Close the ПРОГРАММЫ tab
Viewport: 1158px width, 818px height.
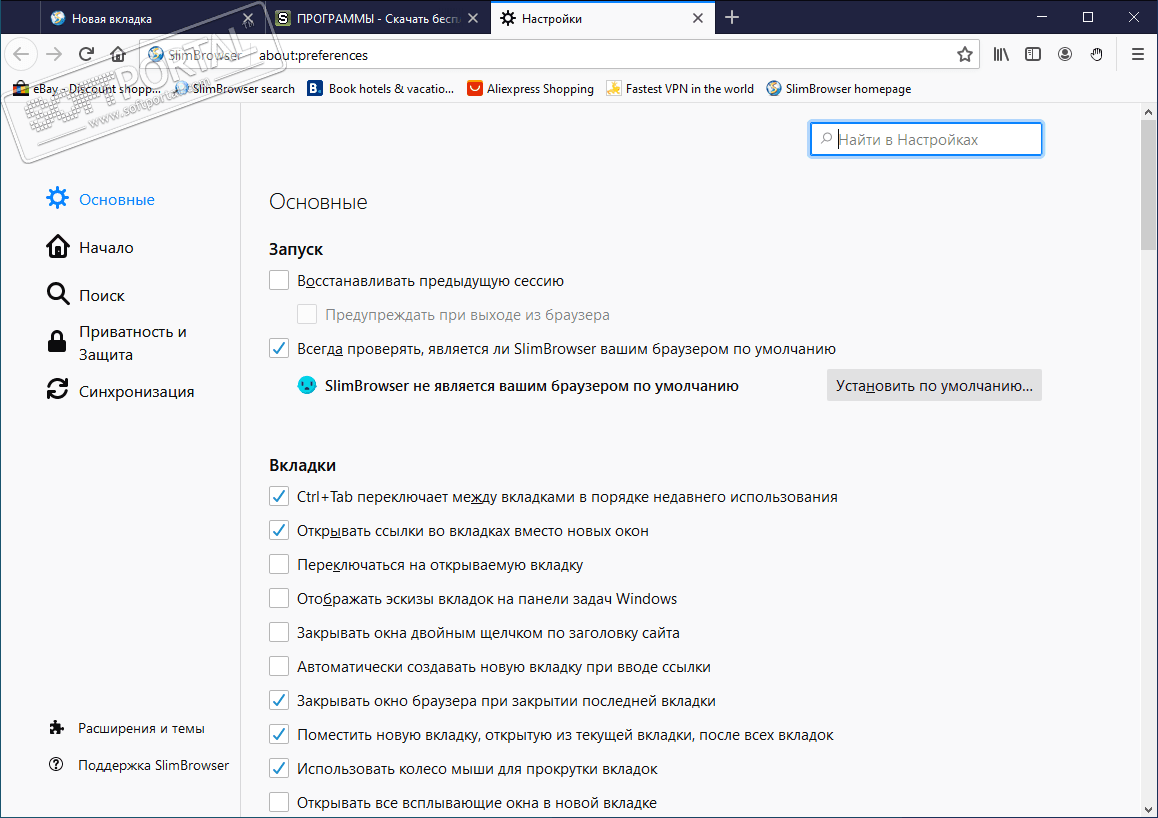click(474, 18)
